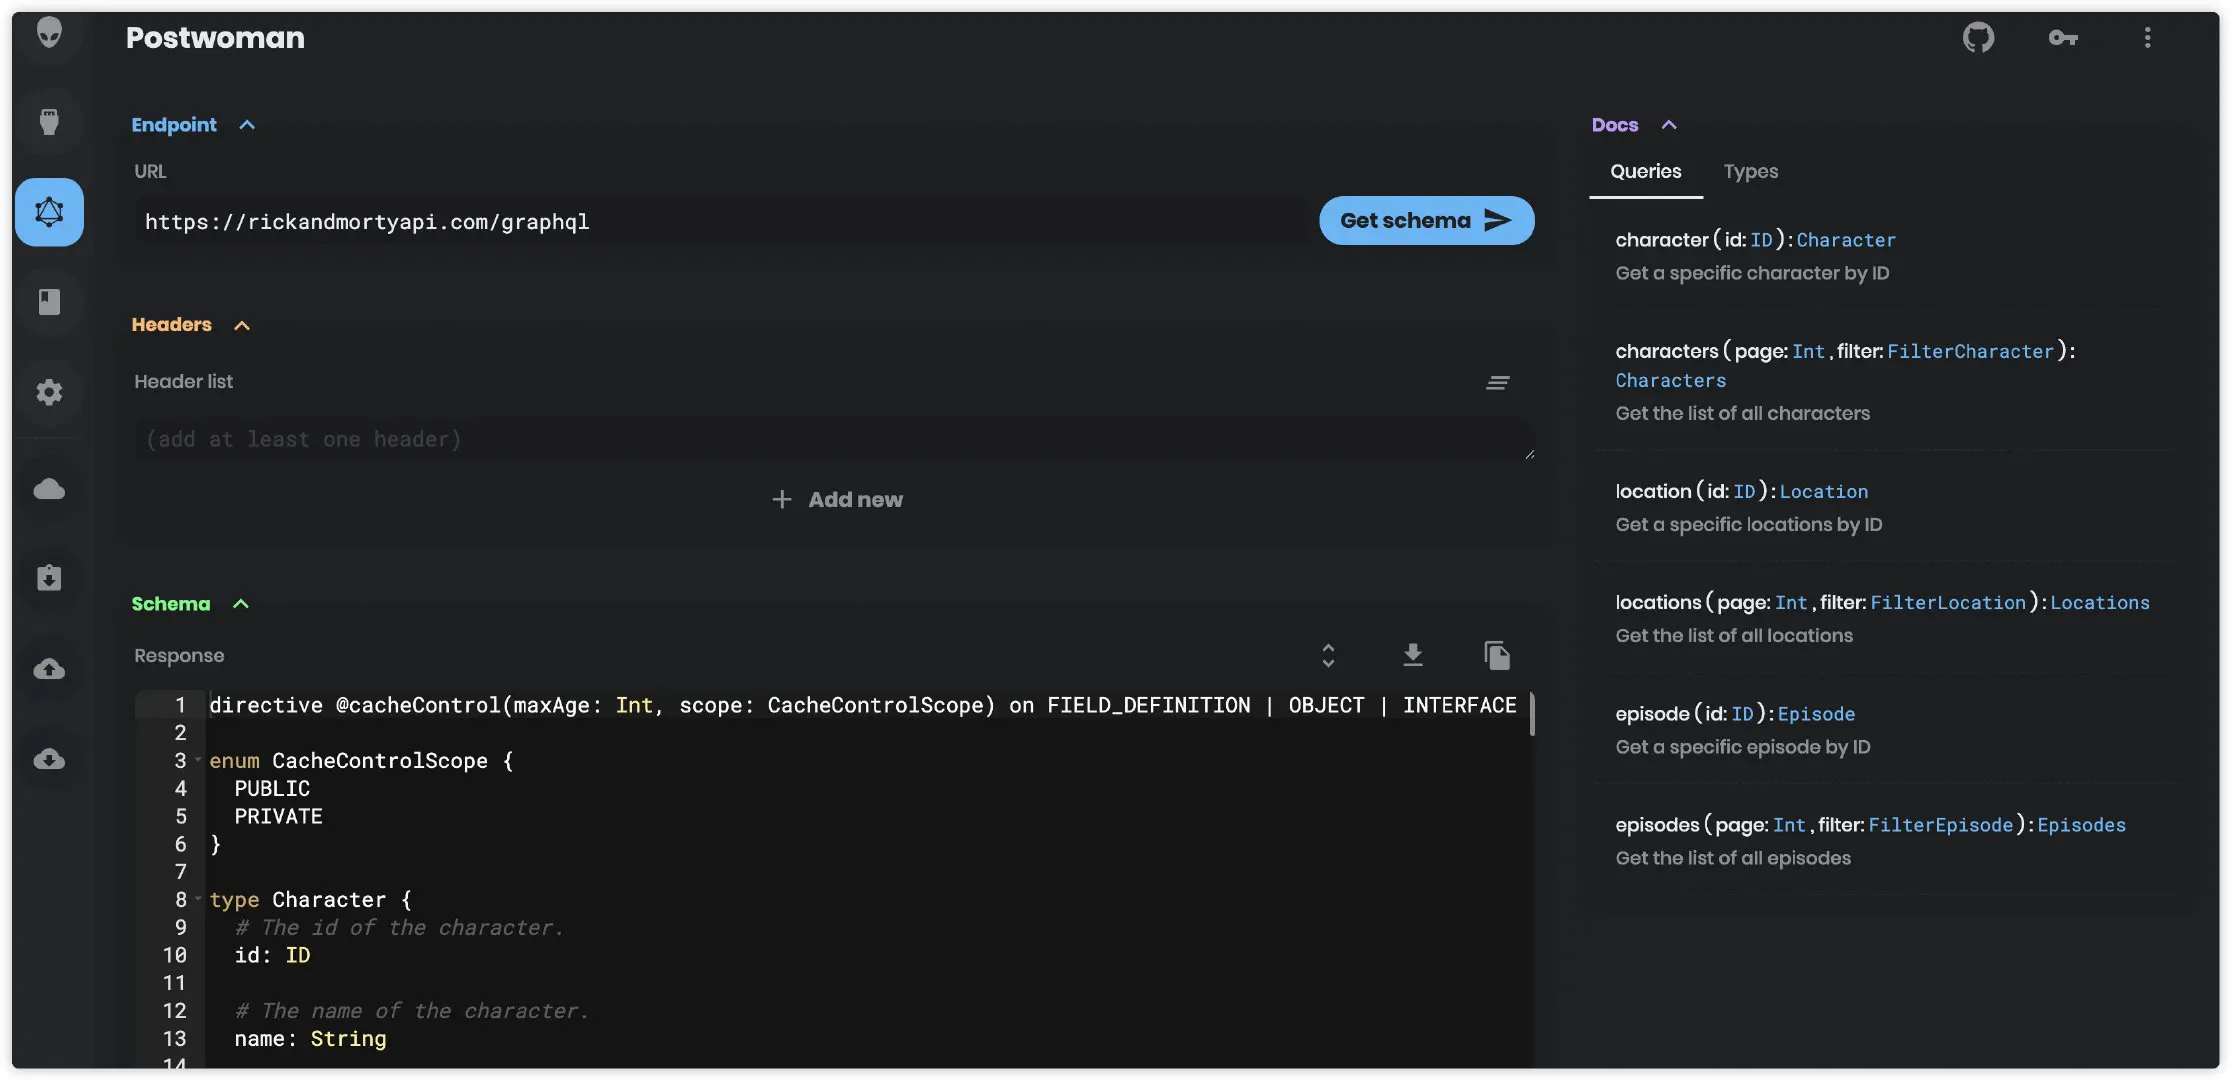Click the GraphQL URL input field

(x=720, y=222)
